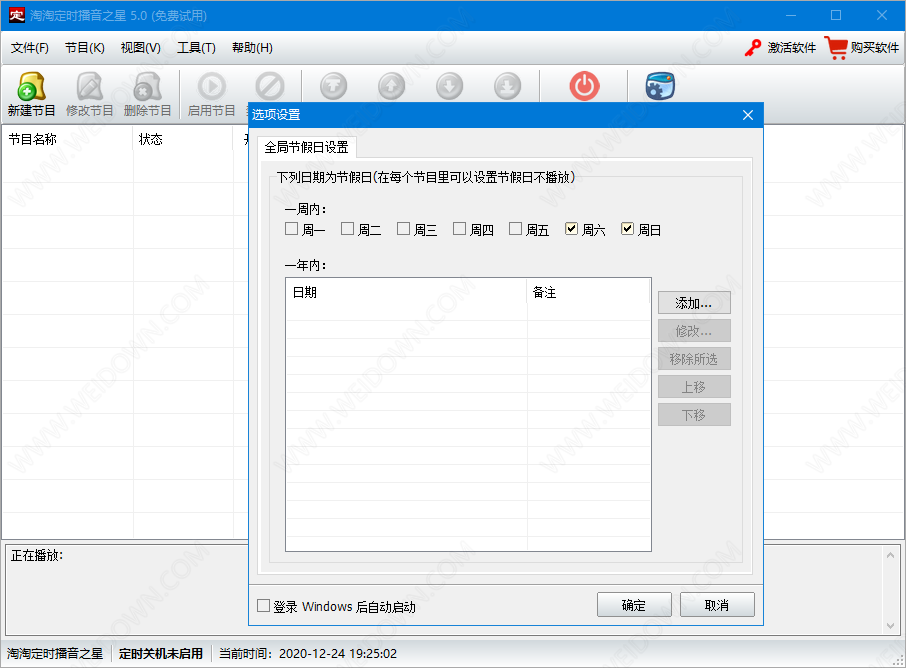Enable 登录 Windows 后自动启动 checkbox

click(x=263, y=606)
